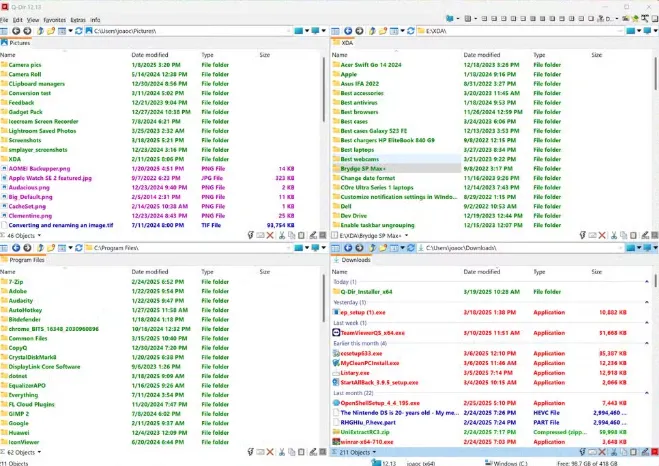Click paste icon in Program Files status bar
Viewport: 659px width, 466px height.
tap(301, 452)
